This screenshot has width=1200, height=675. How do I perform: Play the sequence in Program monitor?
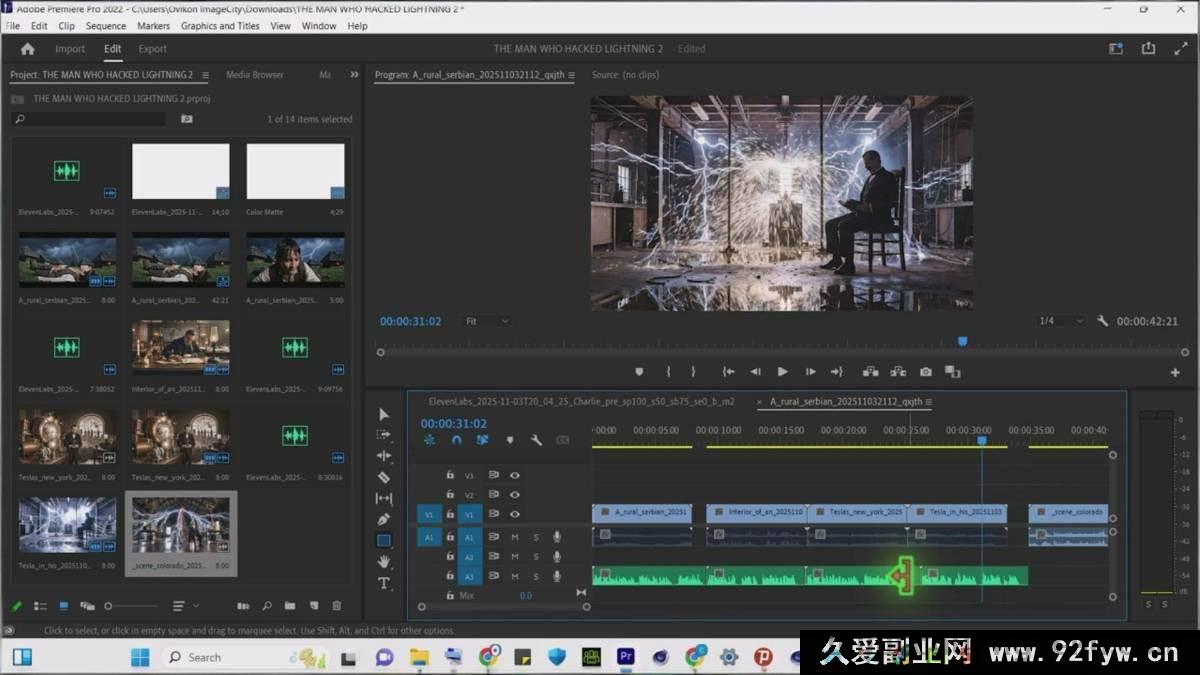(782, 372)
